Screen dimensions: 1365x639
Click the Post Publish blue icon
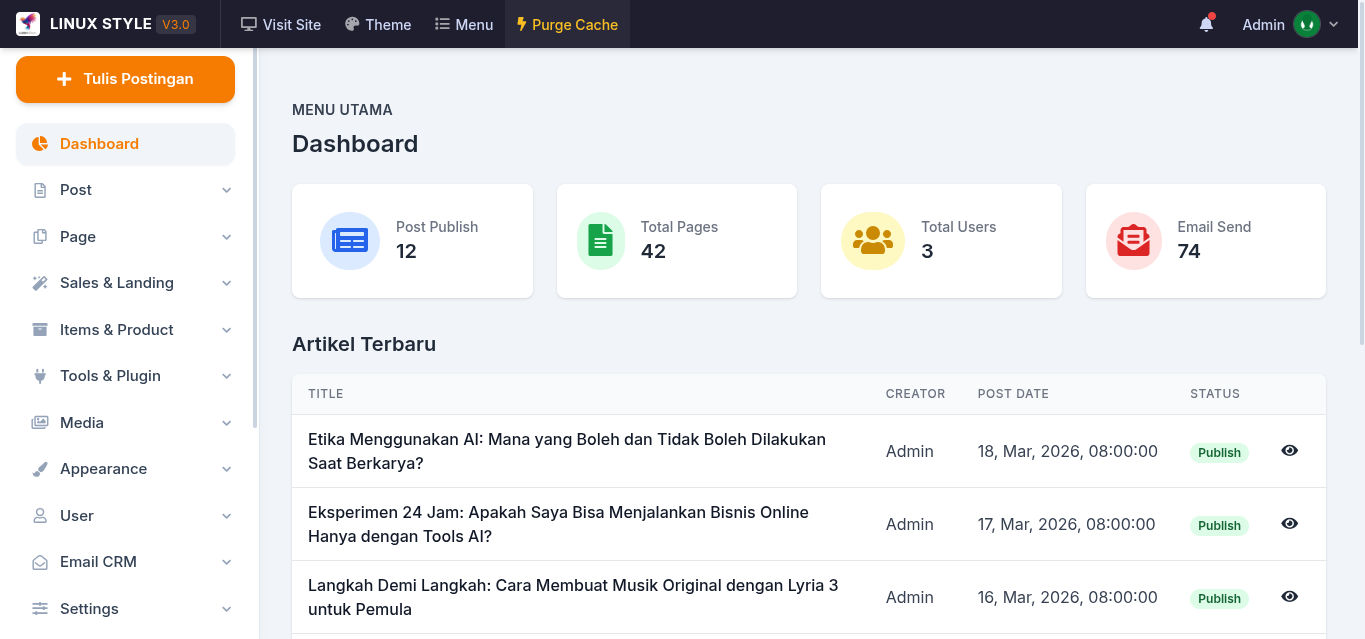click(x=350, y=241)
